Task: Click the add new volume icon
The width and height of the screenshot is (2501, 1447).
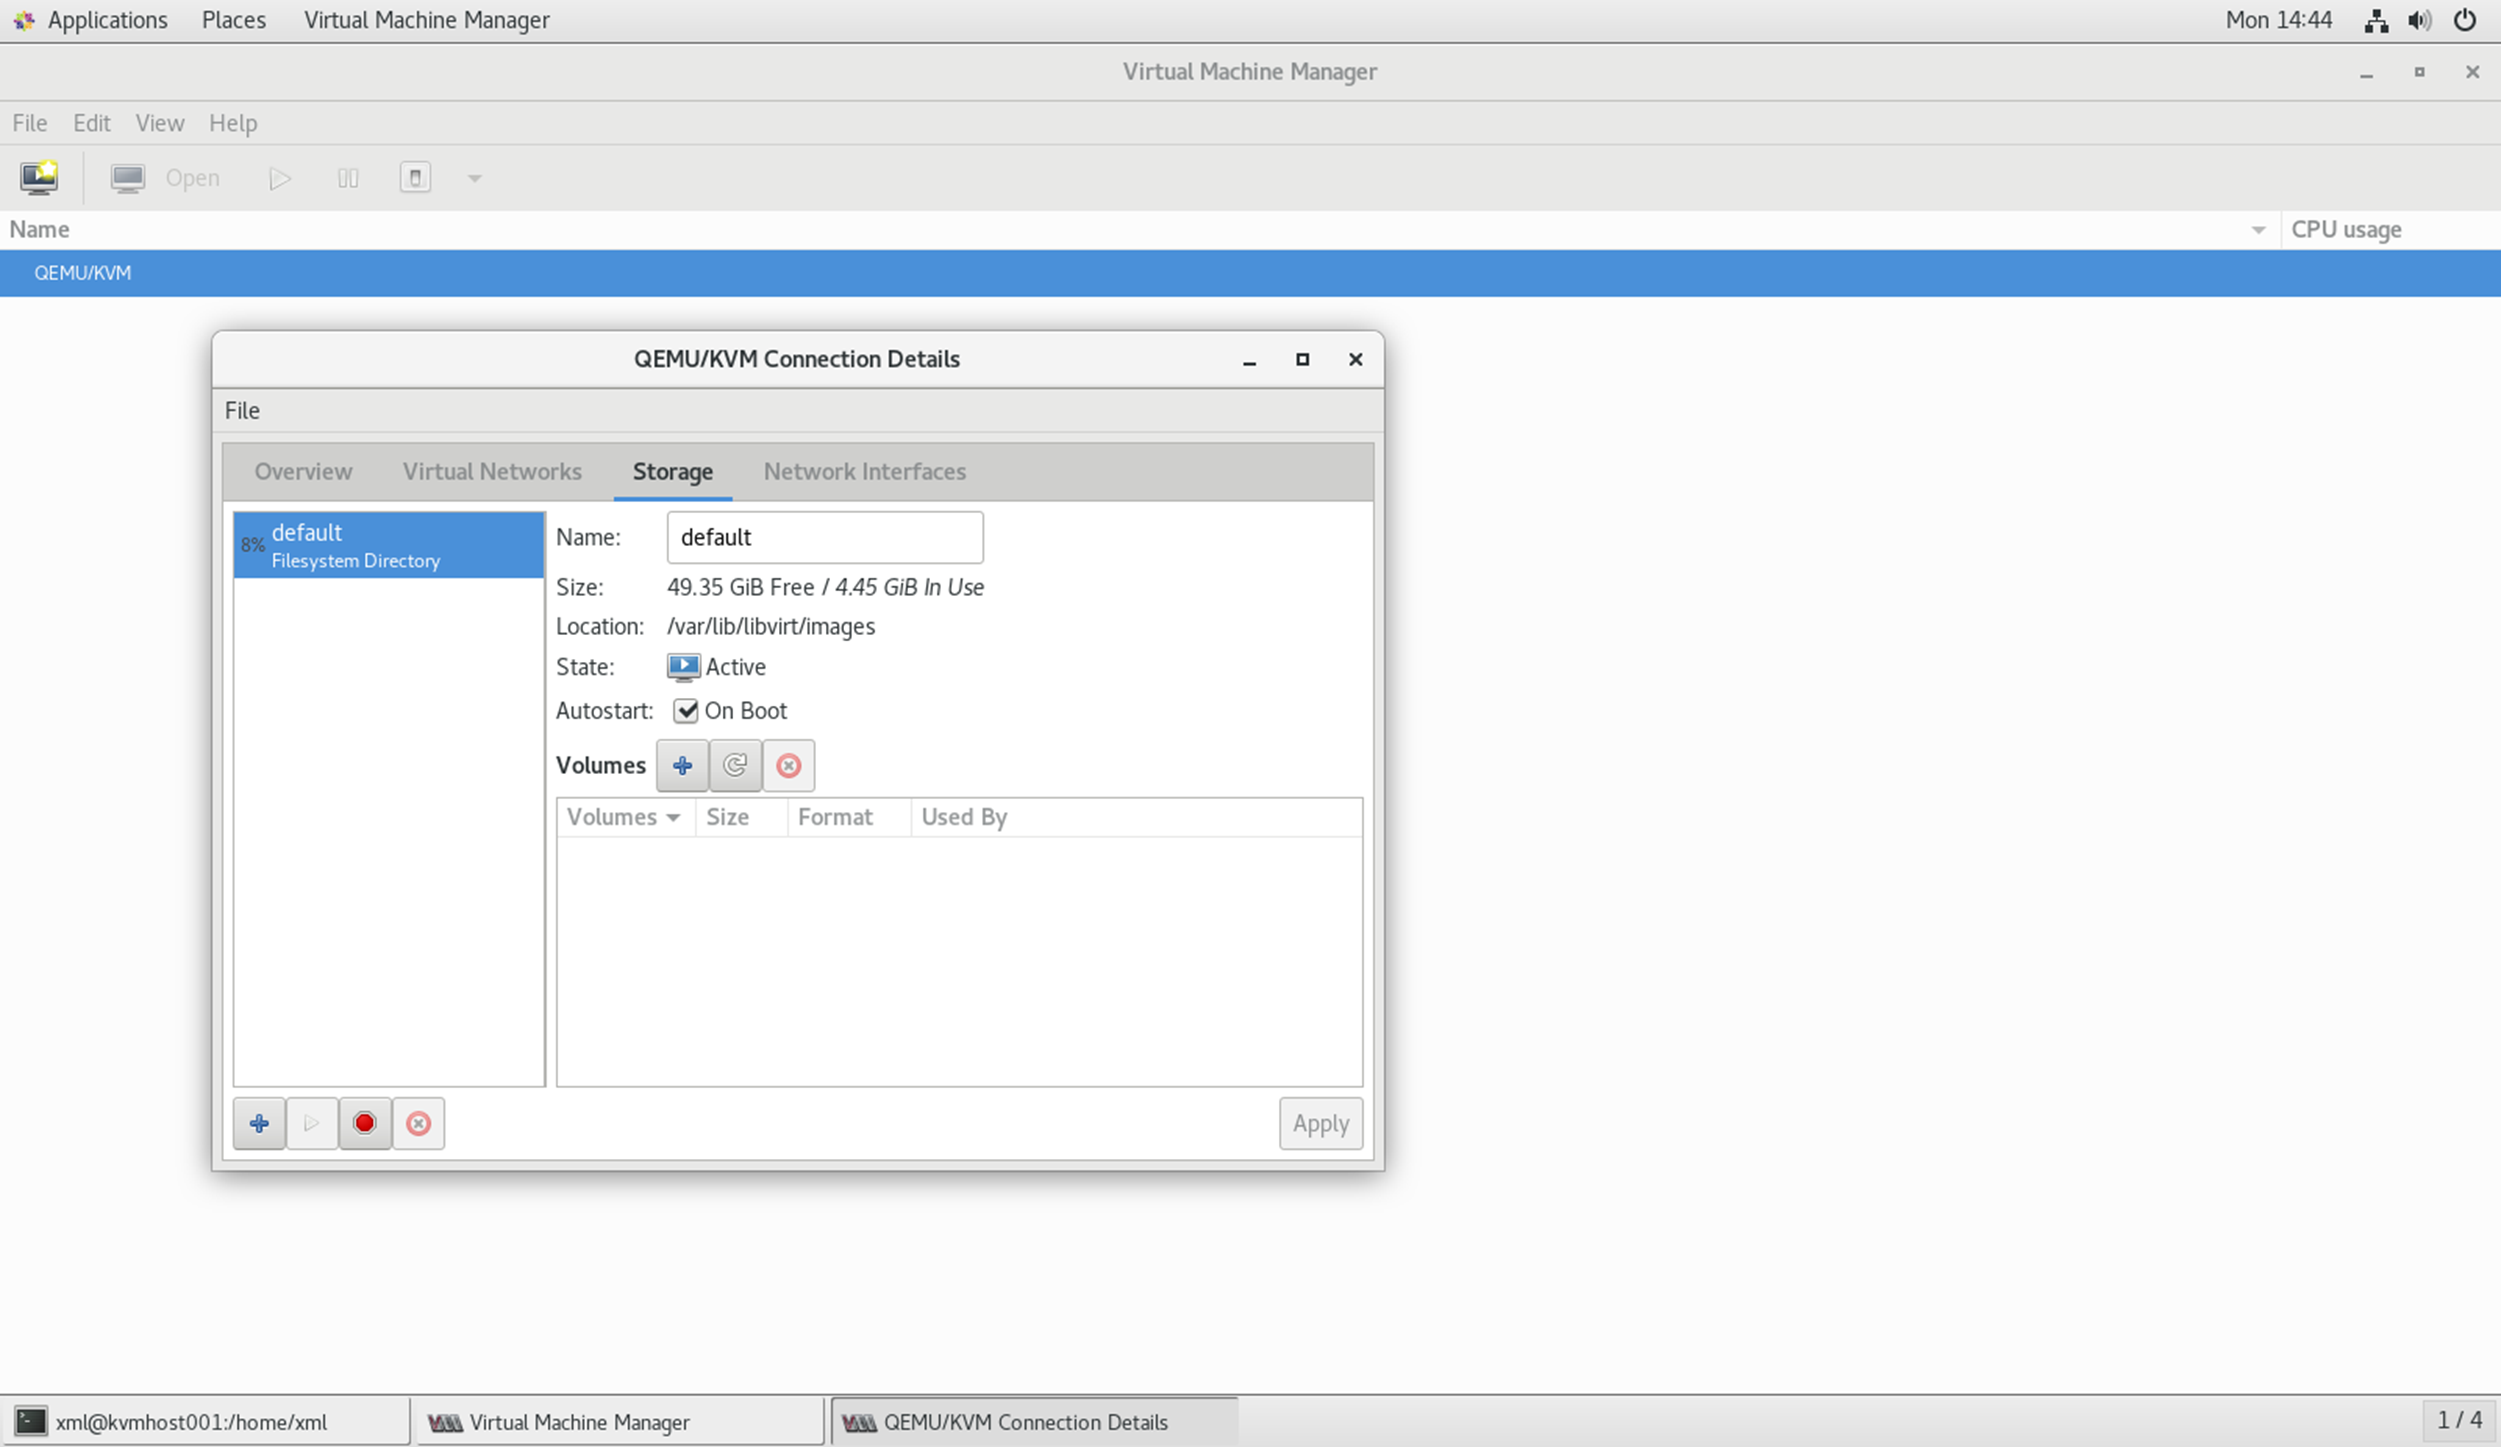Action: [682, 765]
